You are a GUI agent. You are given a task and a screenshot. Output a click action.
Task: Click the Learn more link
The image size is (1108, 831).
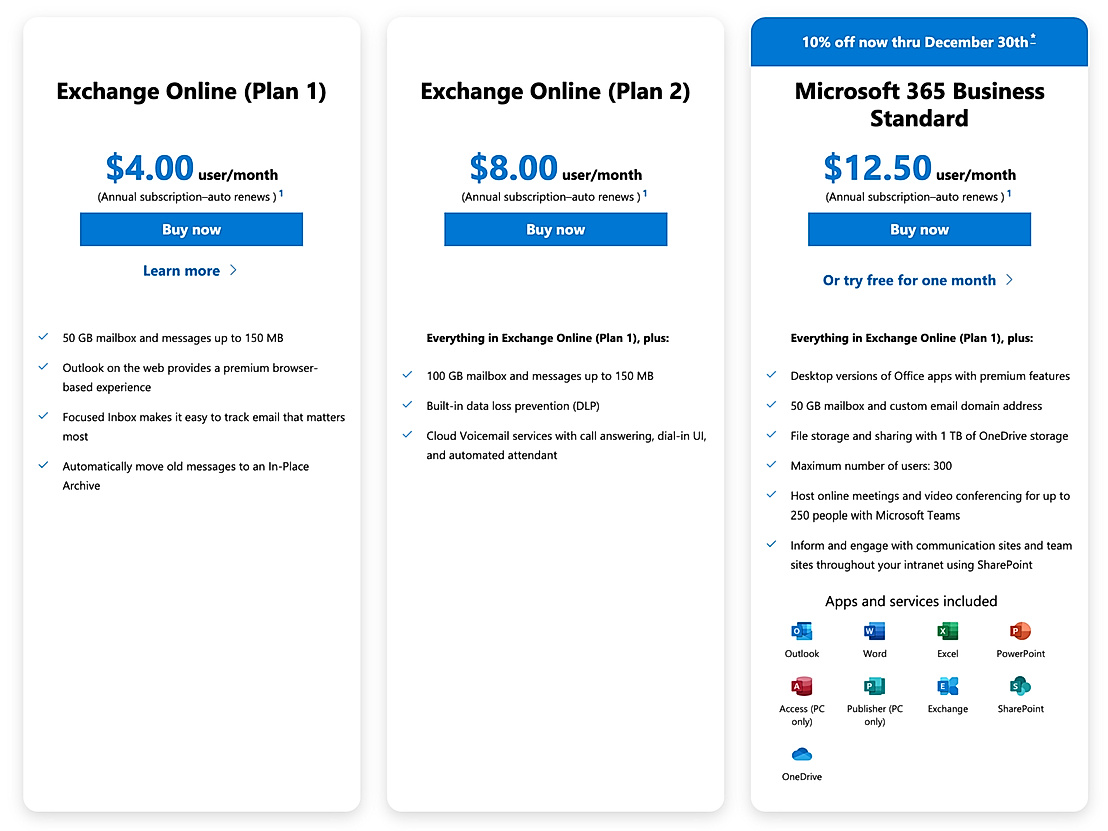point(181,270)
